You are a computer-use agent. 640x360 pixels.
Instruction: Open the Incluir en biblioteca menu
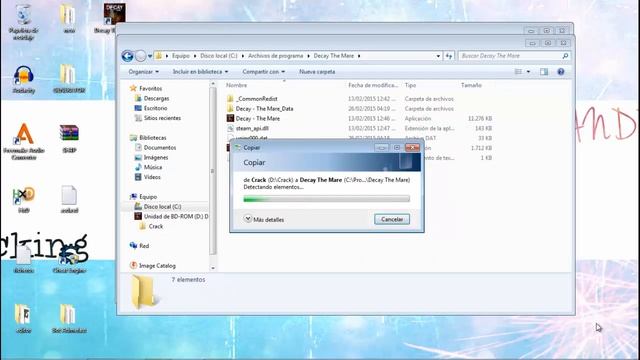(x=200, y=72)
